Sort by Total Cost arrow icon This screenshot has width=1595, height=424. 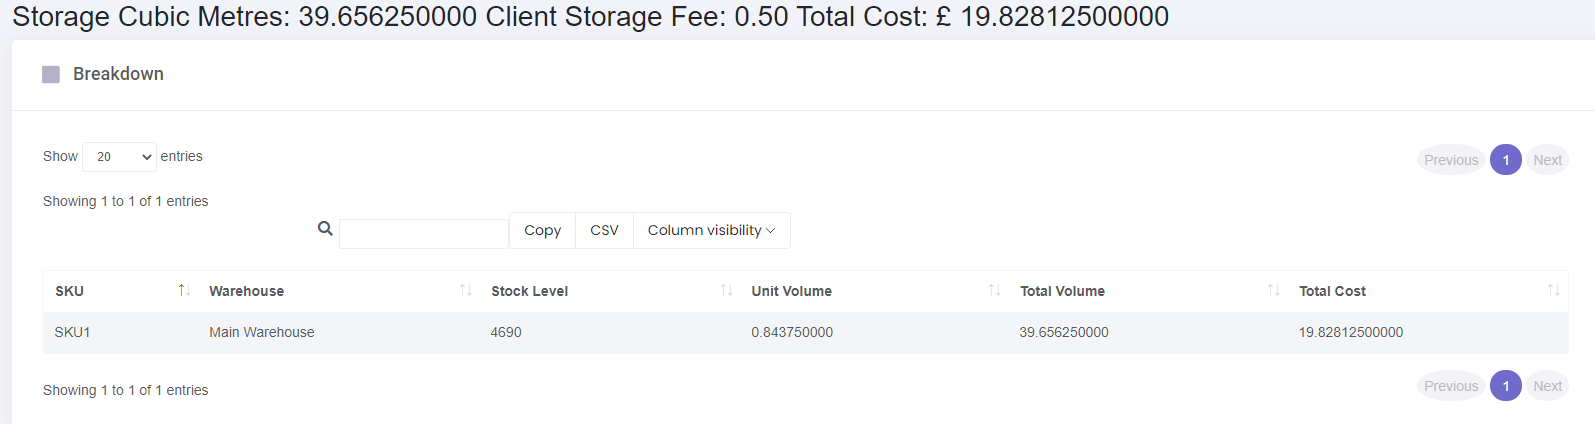pyautogui.click(x=1554, y=290)
